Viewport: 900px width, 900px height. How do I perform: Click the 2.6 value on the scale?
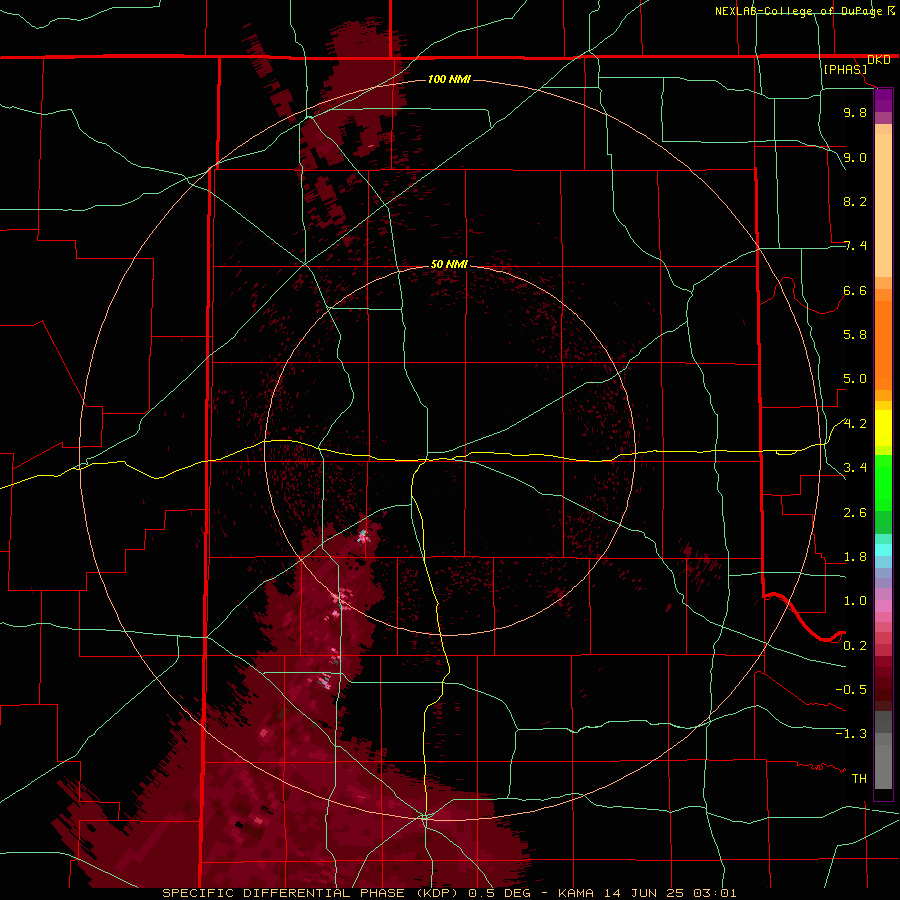tap(855, 513)
